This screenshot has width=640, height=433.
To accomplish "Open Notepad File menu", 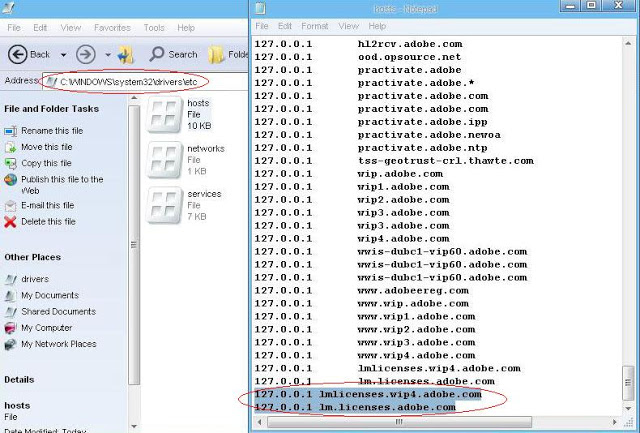I will point(262,26).
